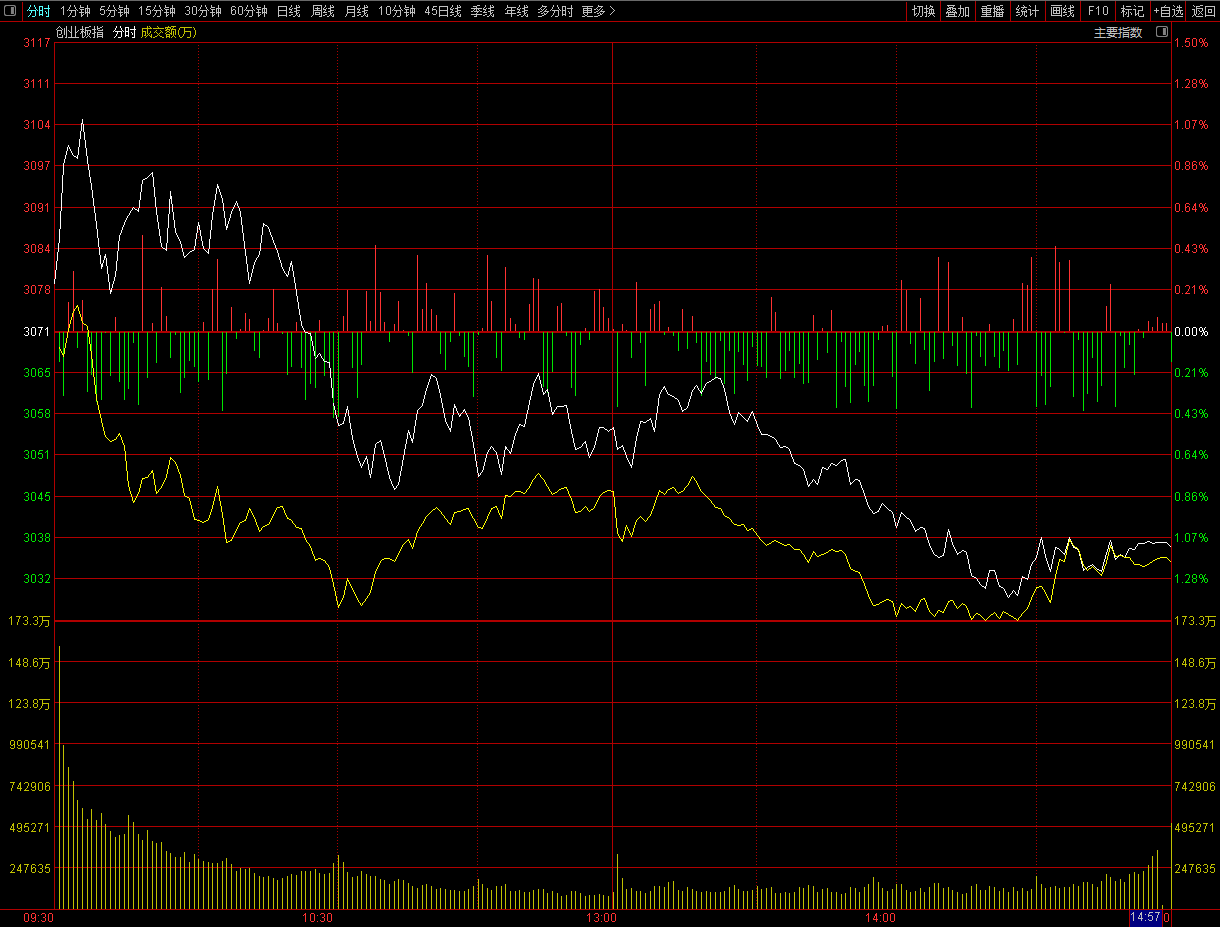Click the 标记 mark button

(1132, 11)
